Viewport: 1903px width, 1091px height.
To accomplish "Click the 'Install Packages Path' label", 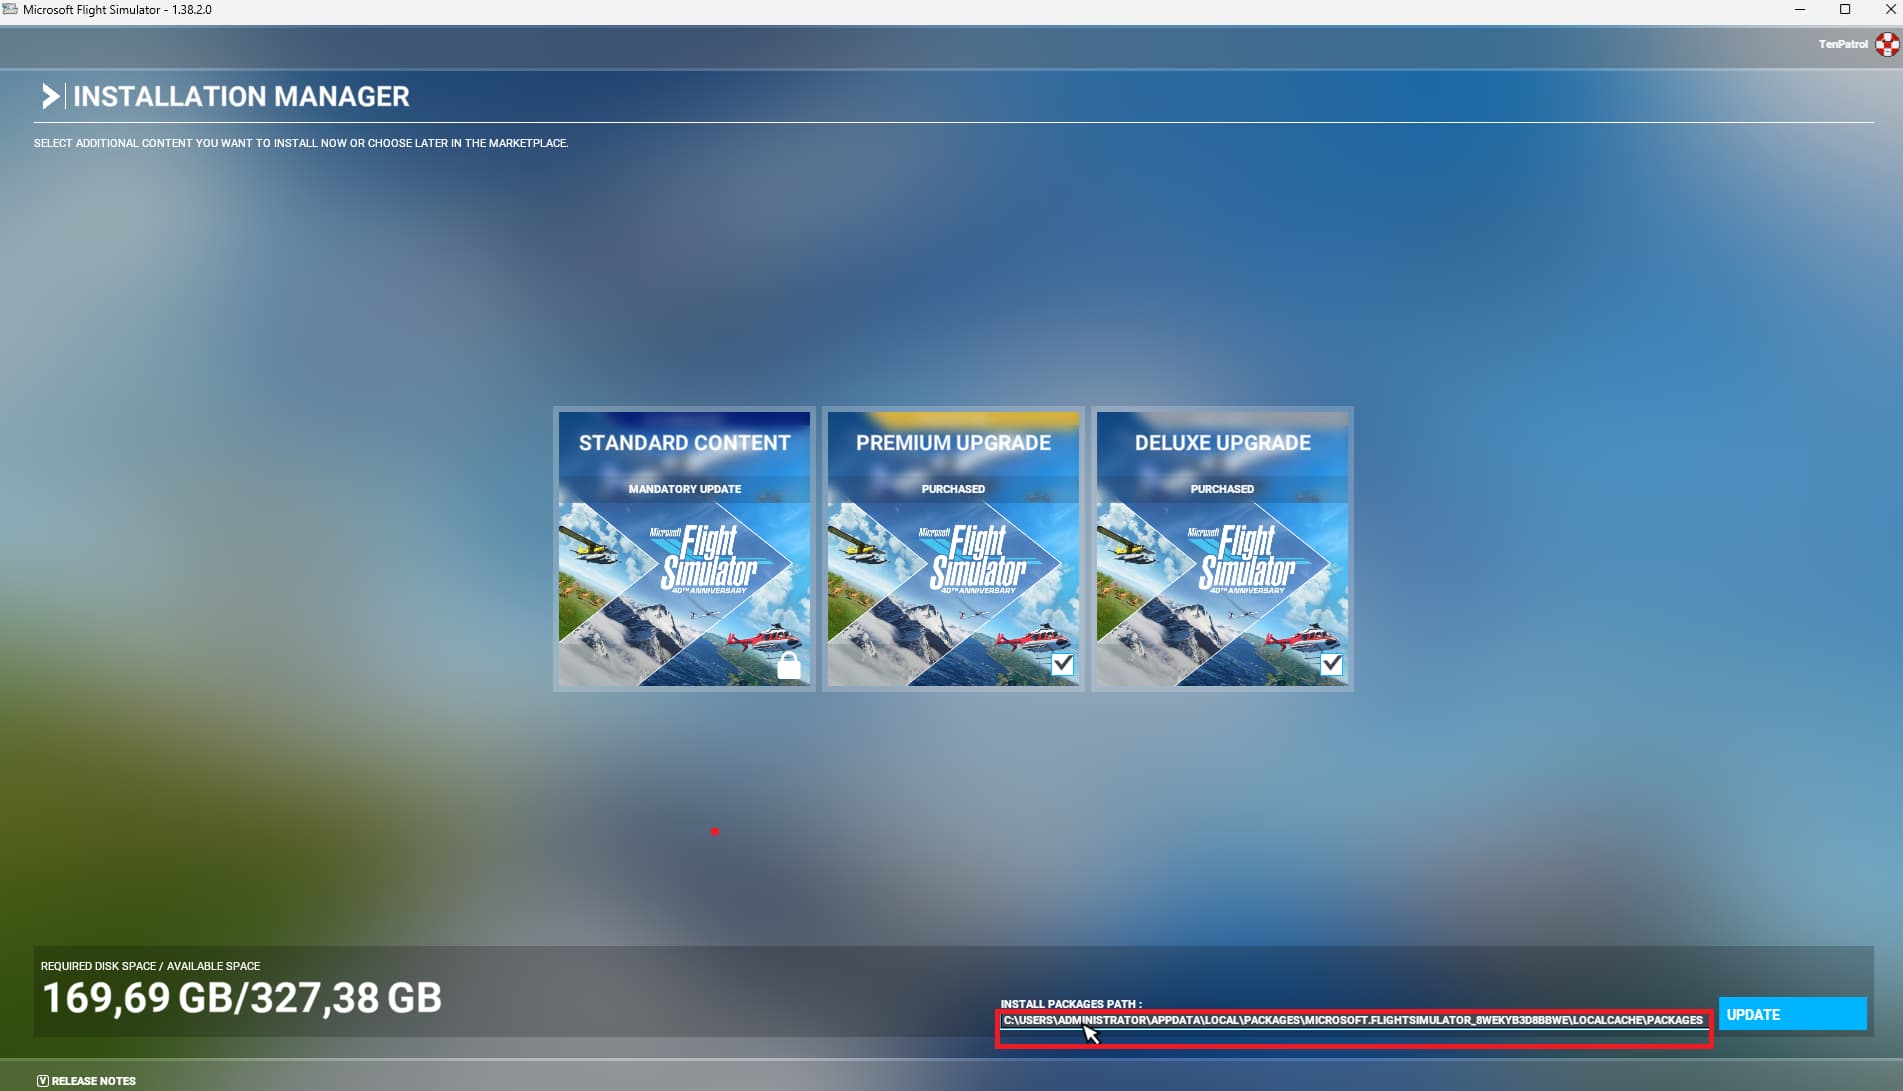I will click(x=1071, y=1003).
